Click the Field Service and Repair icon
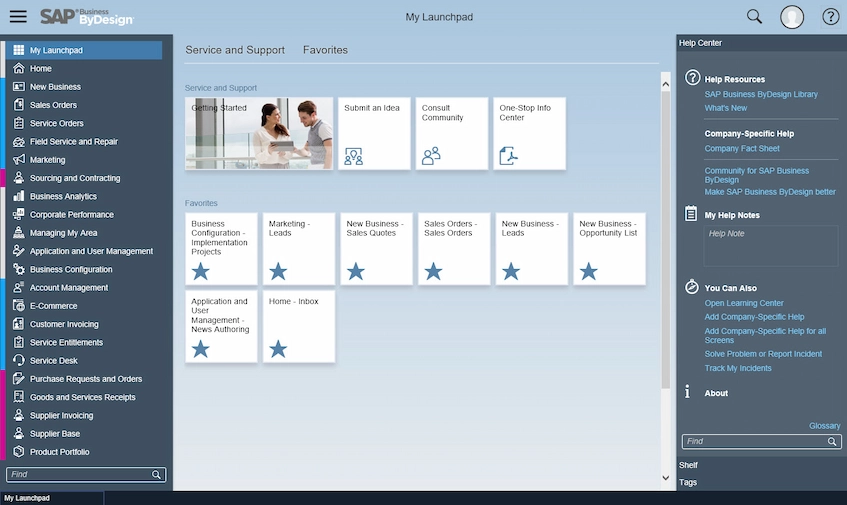 point(18,142)
